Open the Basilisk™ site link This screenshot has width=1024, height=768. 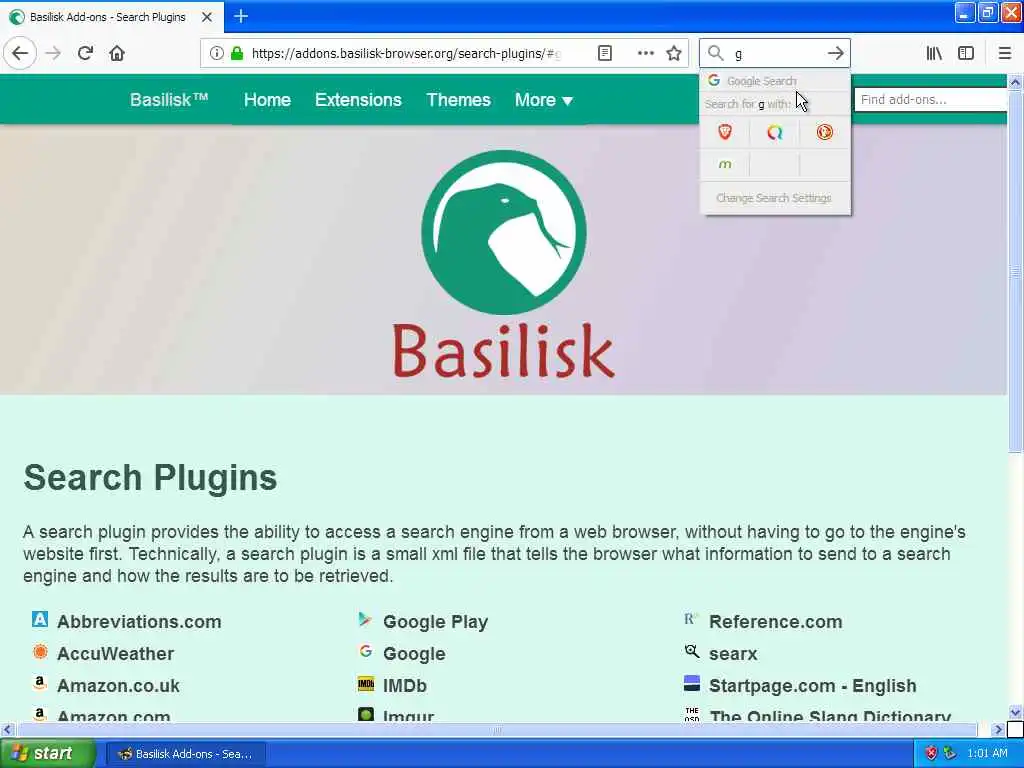(168, 100)
